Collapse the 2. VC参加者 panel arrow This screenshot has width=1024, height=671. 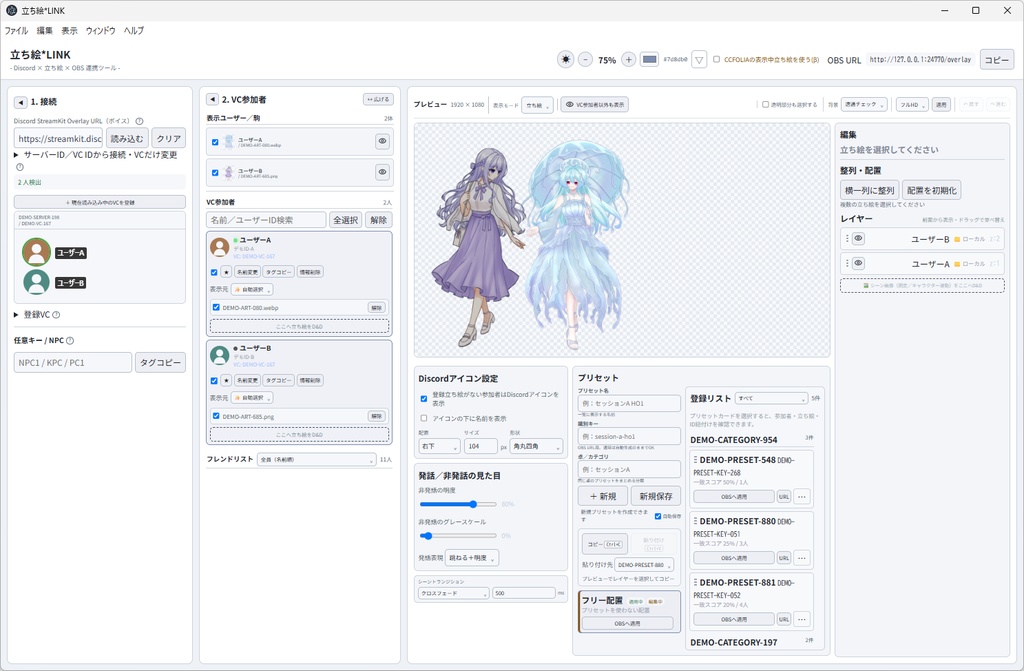[x=212, y=99]
